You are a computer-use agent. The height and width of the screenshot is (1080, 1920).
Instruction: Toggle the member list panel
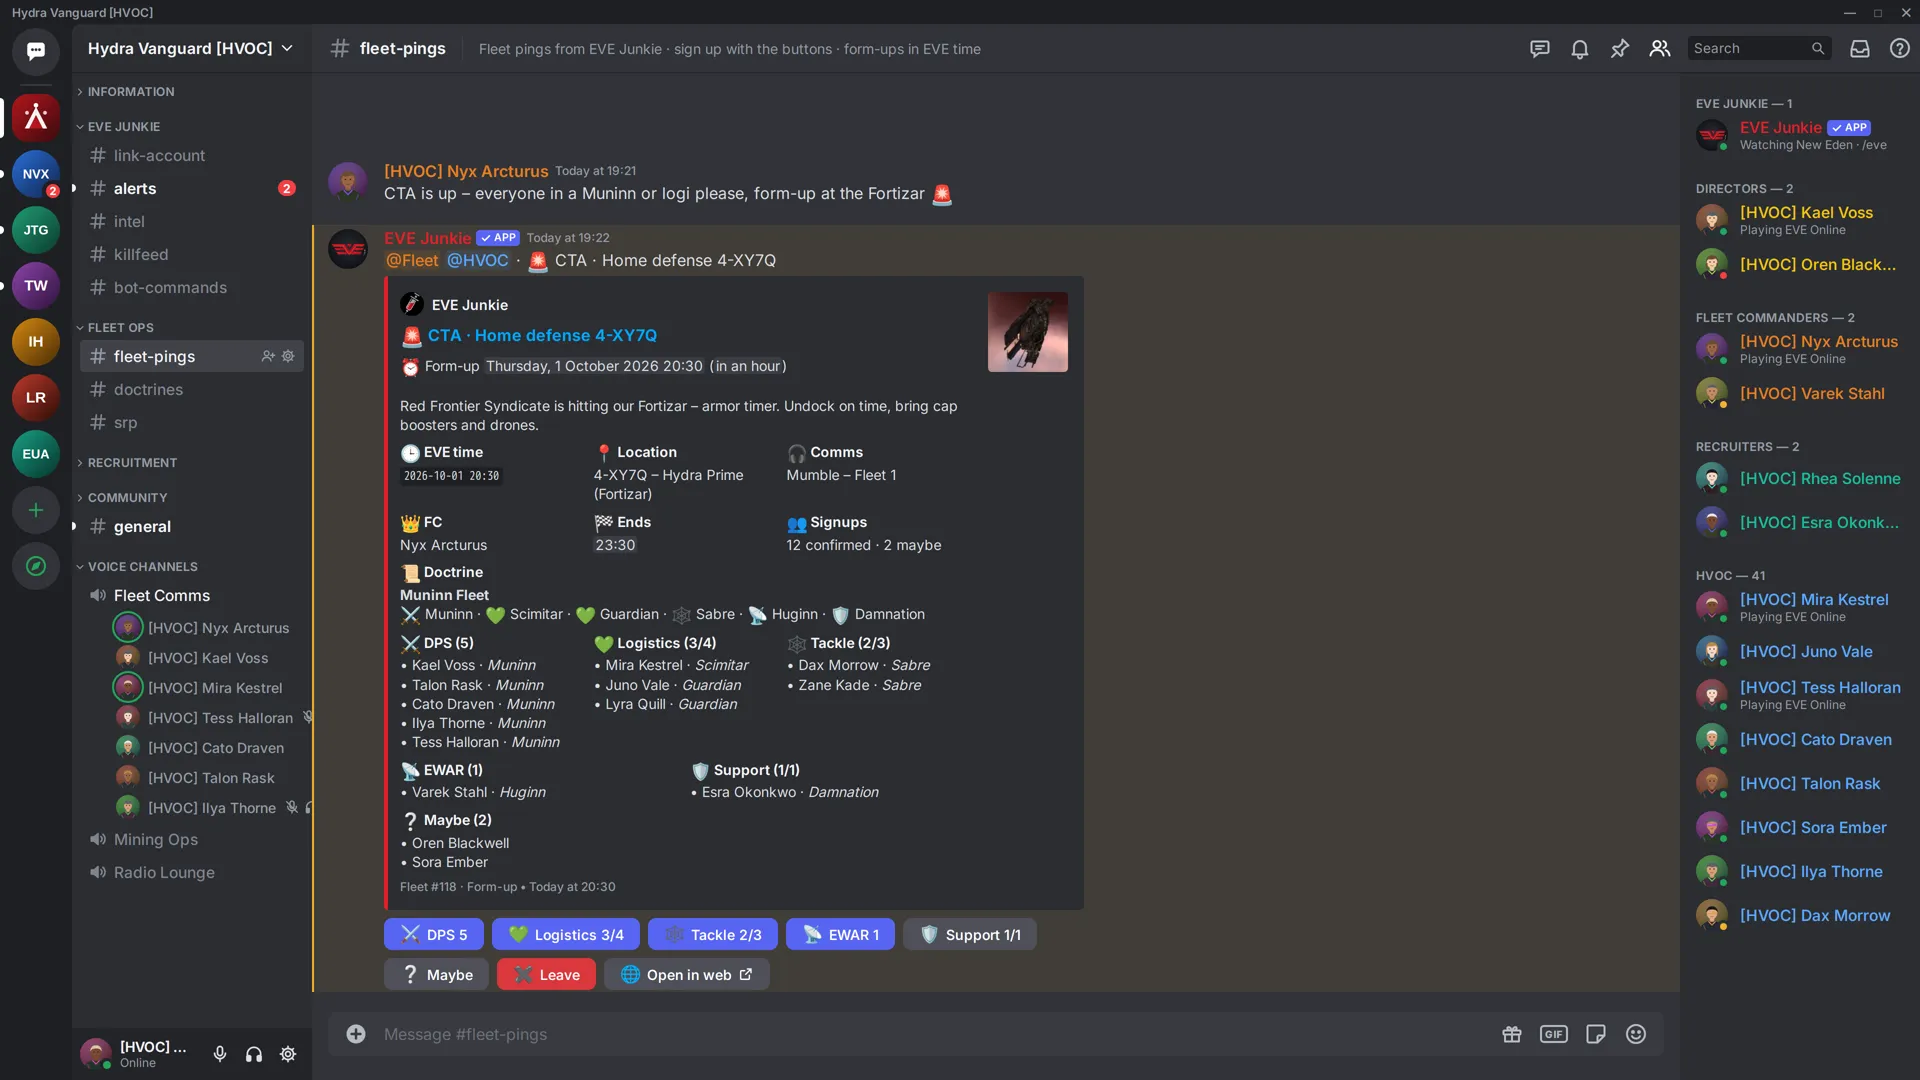(1660, 48)
